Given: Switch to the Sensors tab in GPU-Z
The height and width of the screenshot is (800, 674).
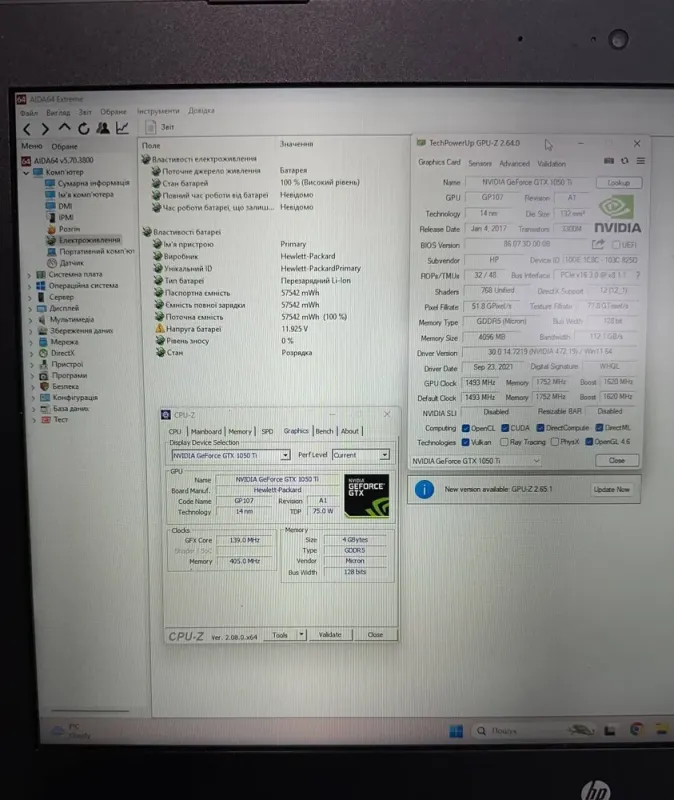Looking at the screenshot, I should pos(480,163).
